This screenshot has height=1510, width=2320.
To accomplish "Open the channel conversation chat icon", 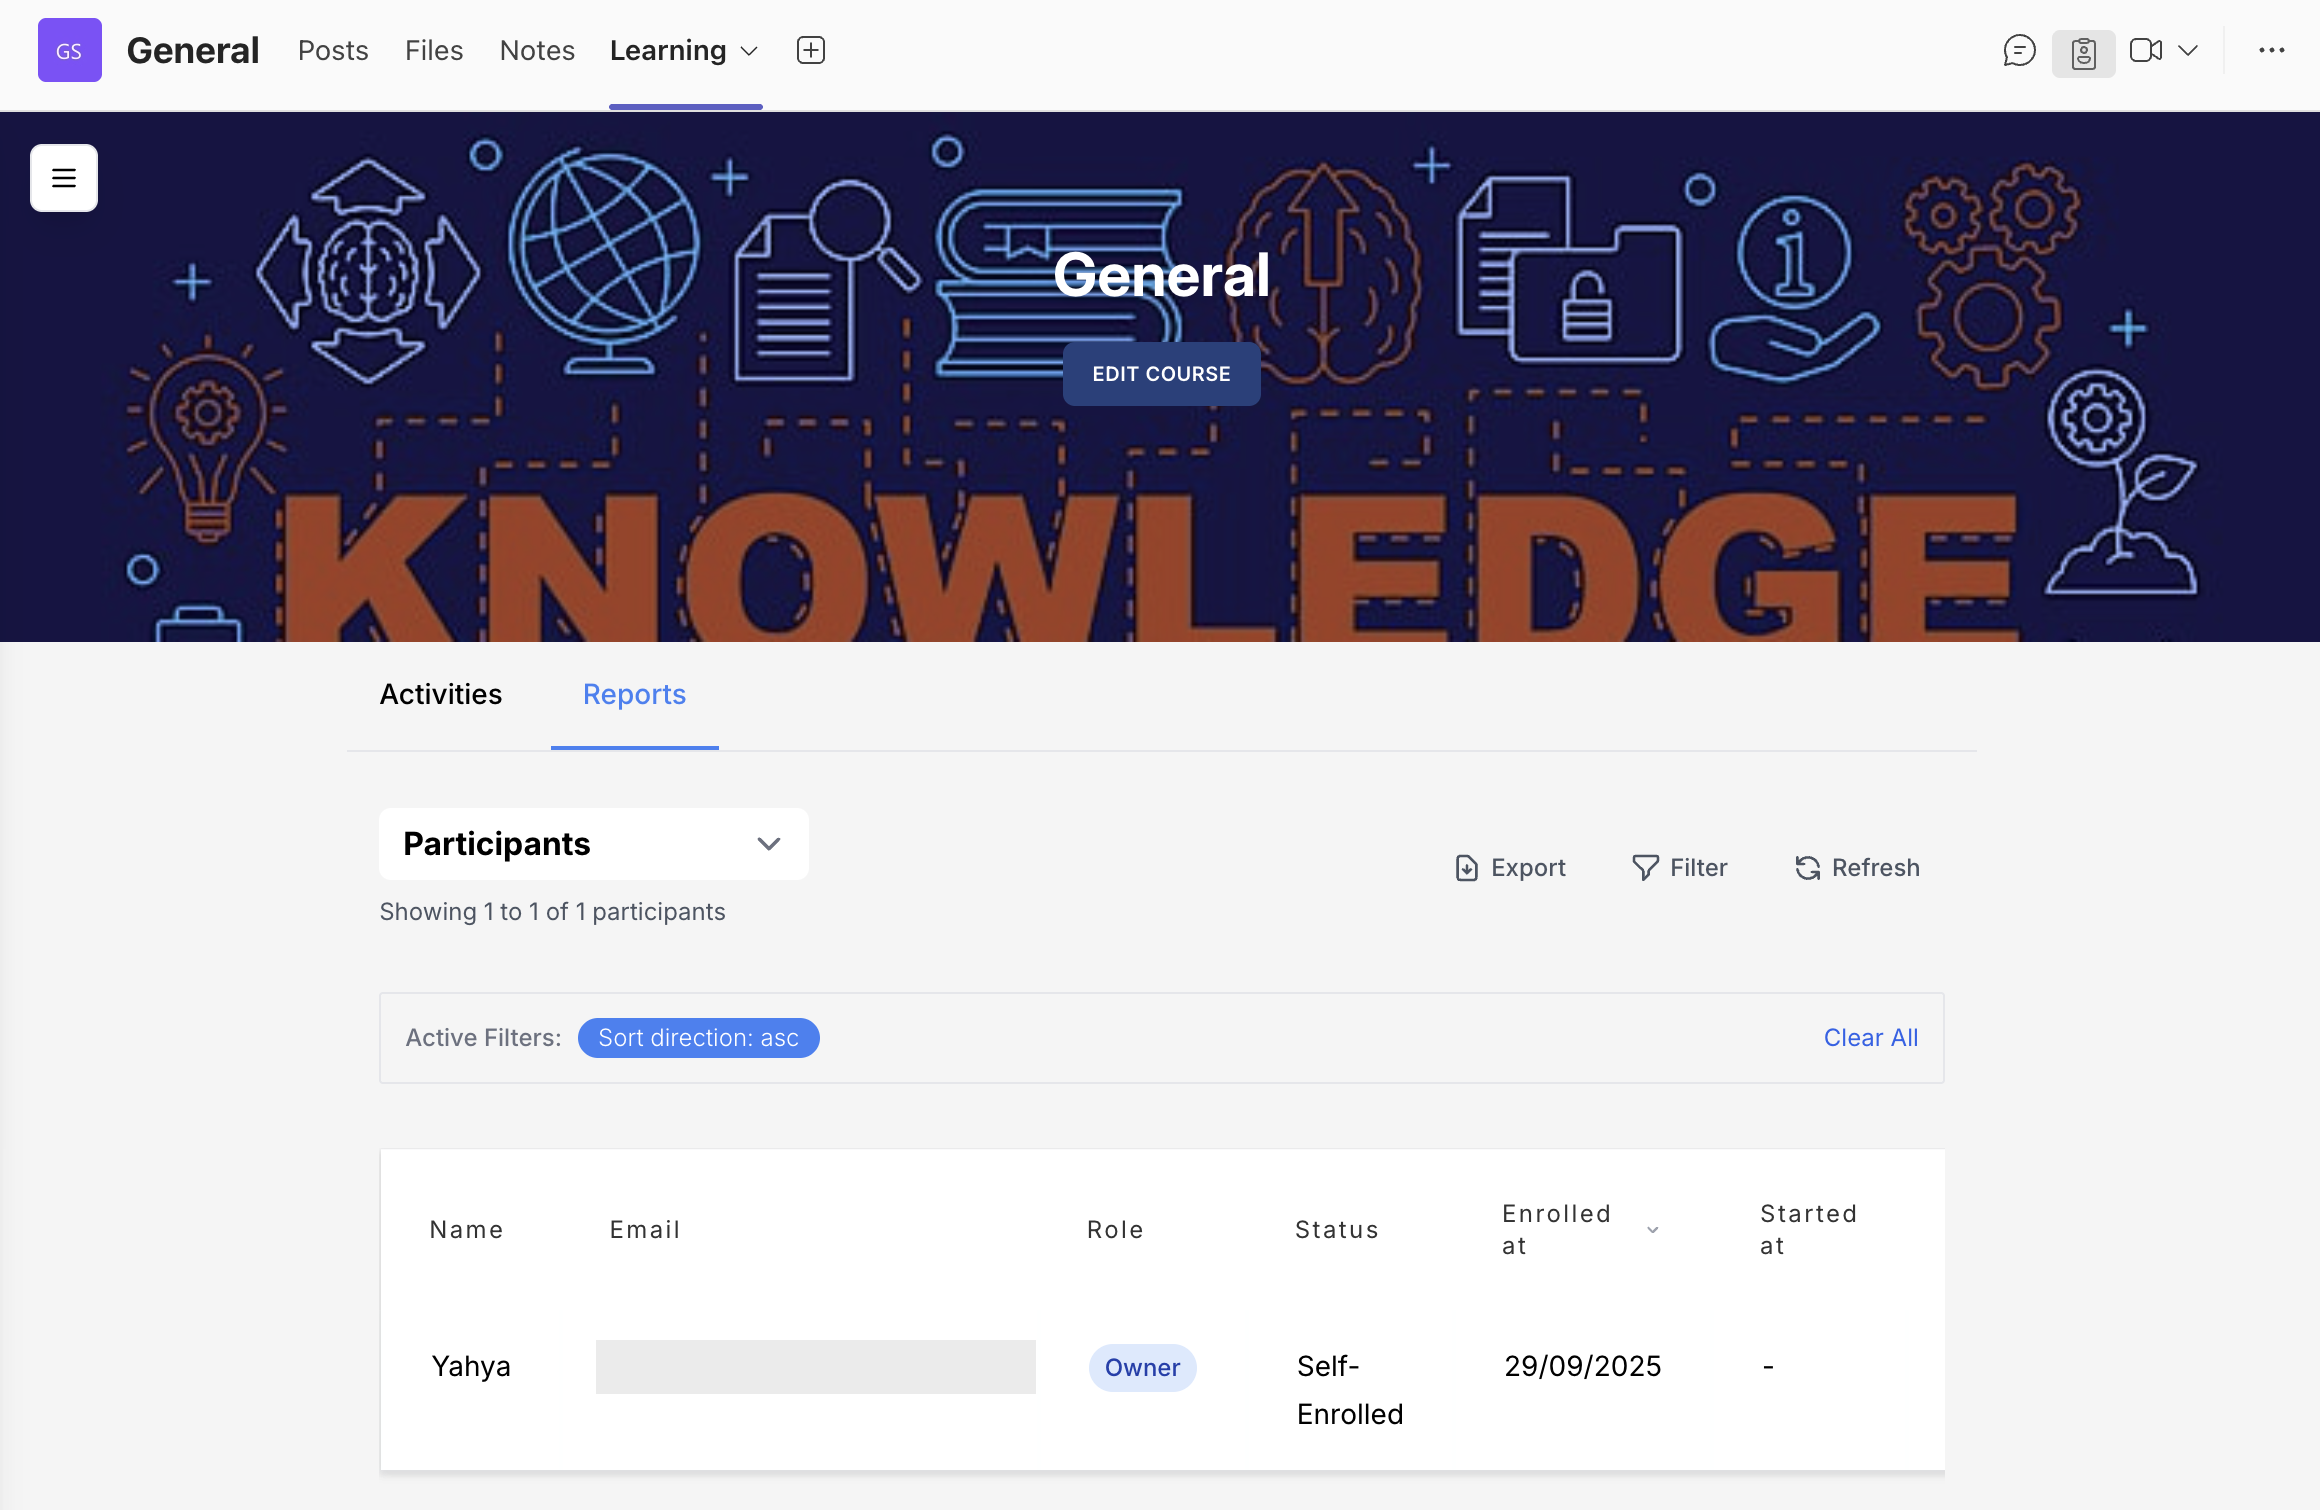I will (2019, 50).
